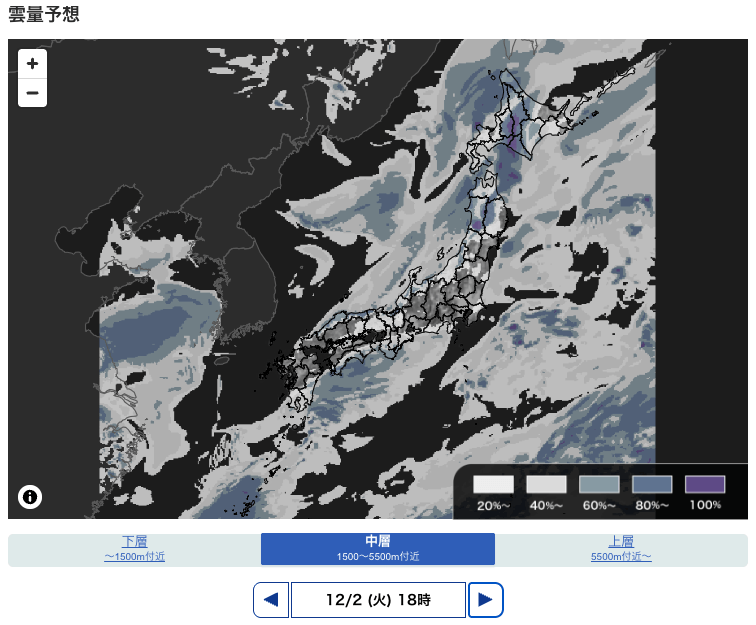Open the ～1500m付近 link

tap(134, 556)
